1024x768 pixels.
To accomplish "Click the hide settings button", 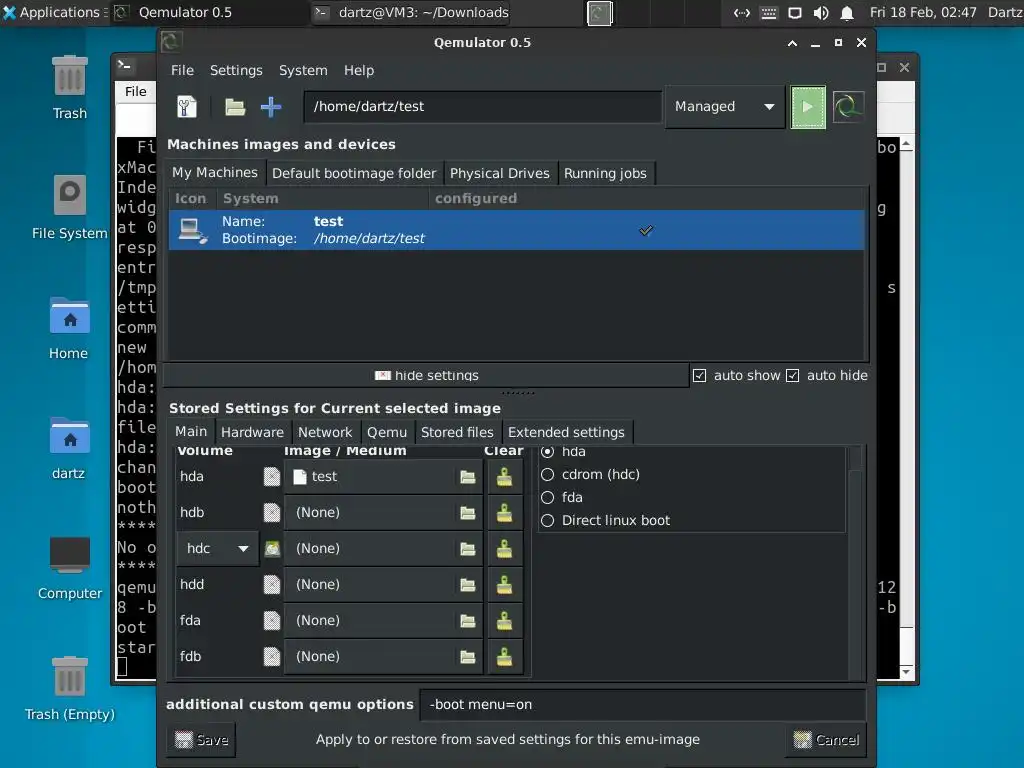I will click(426, 376).
